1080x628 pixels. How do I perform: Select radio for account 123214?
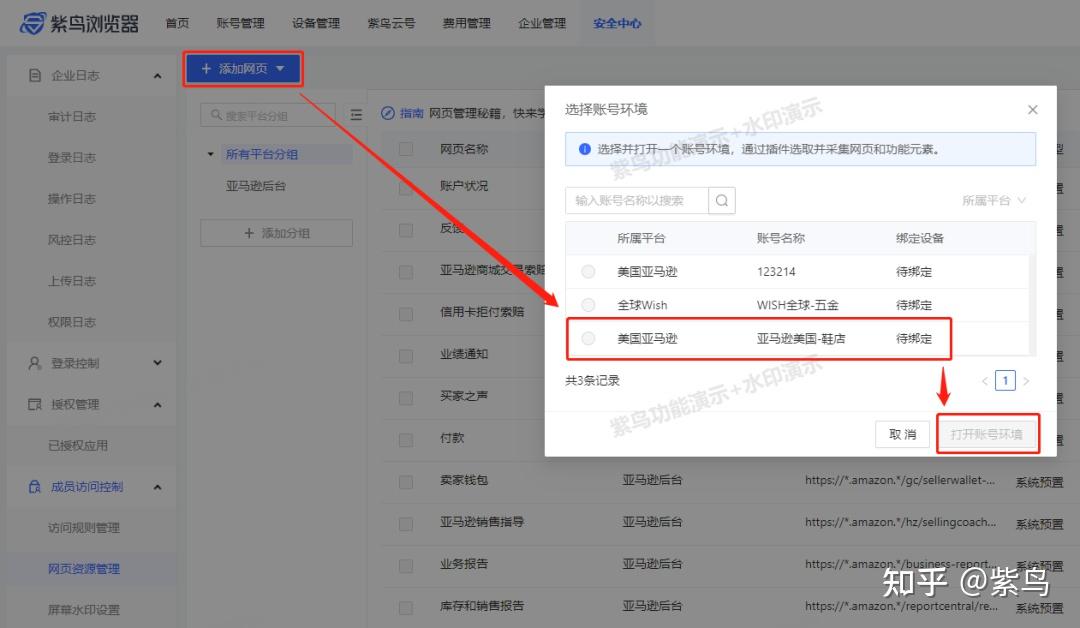click(588, 271)
